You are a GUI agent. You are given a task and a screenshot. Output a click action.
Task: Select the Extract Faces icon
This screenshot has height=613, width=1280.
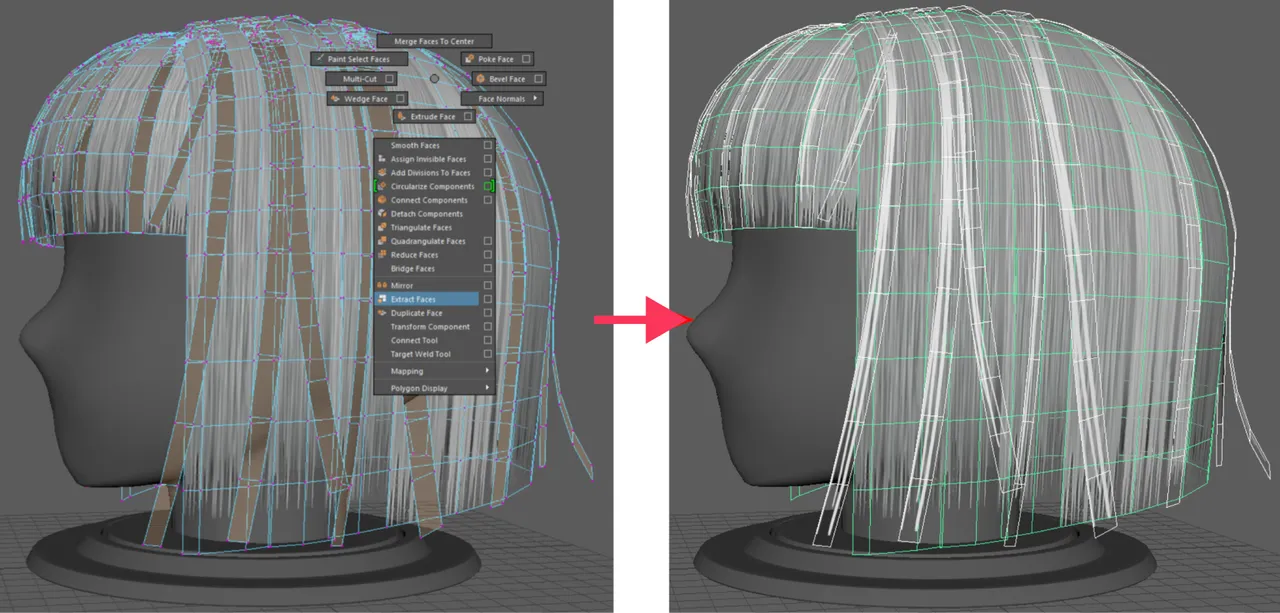[382, 298]
